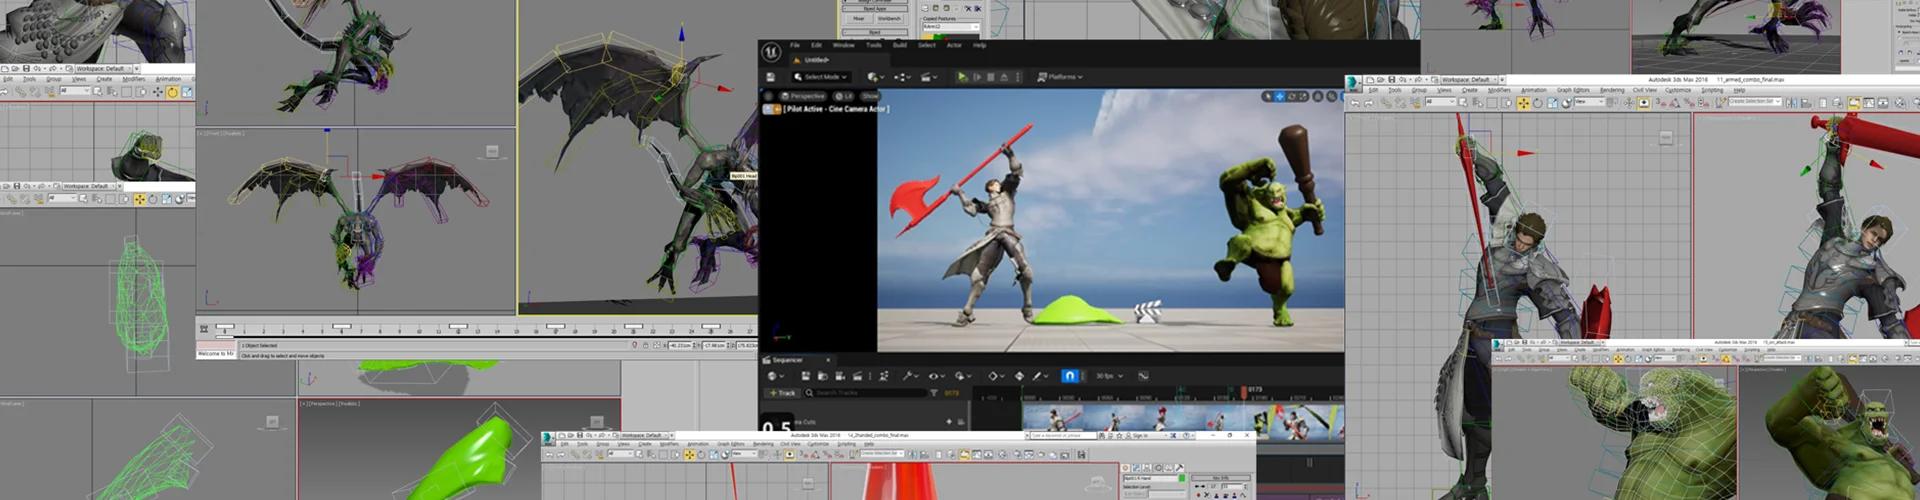Focus keyword search field in 14_2handed_combo window
Viewport: 1920px width, 500px height.
(x=1063, y=436)
